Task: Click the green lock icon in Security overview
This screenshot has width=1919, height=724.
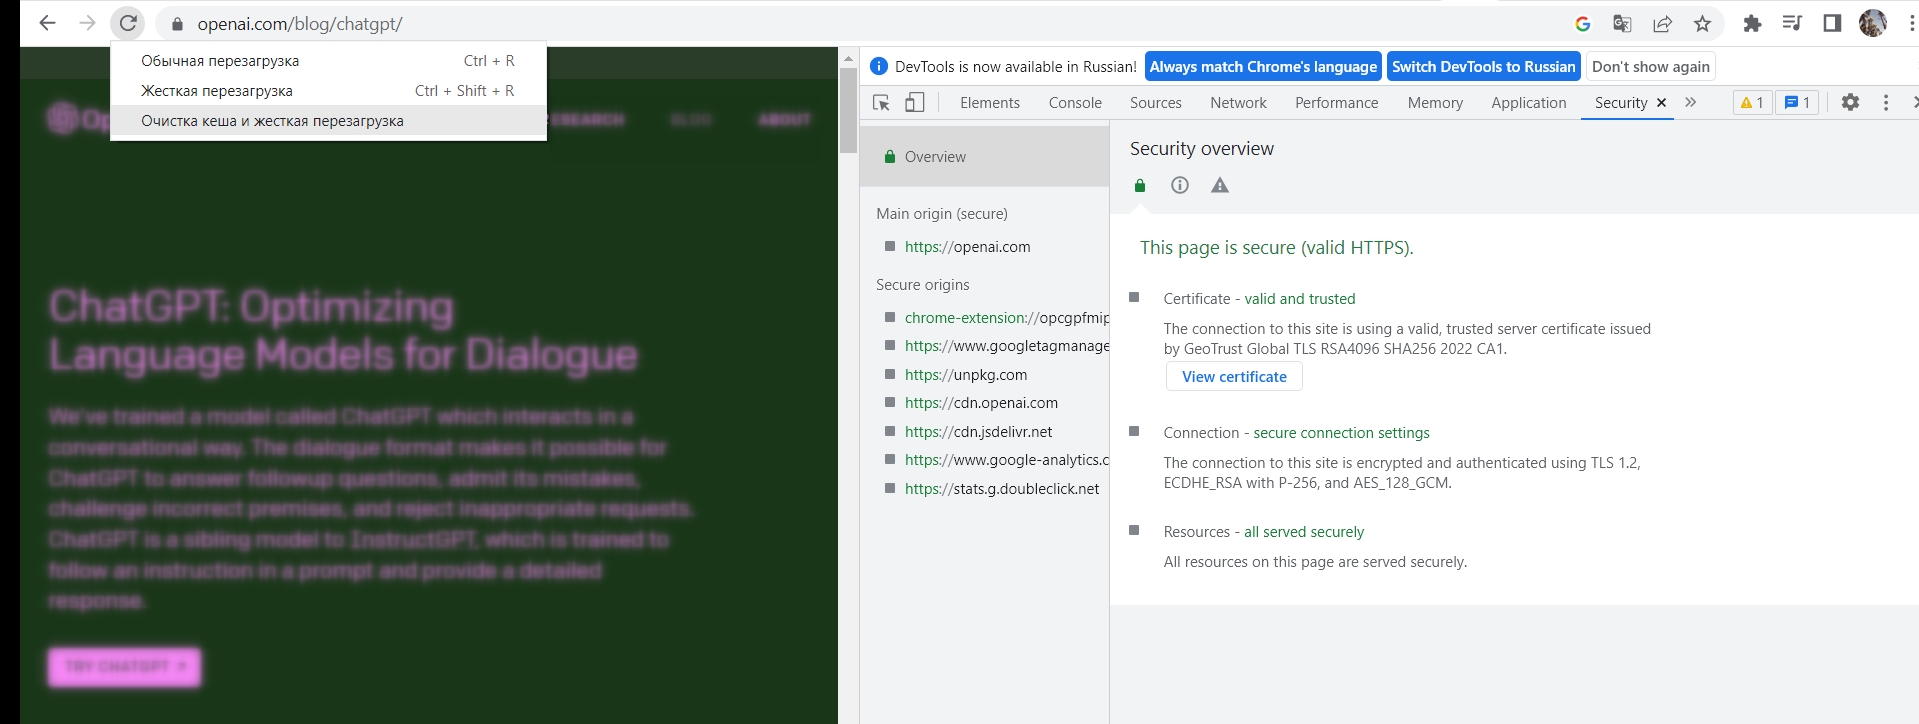Action: [1139, 185]
